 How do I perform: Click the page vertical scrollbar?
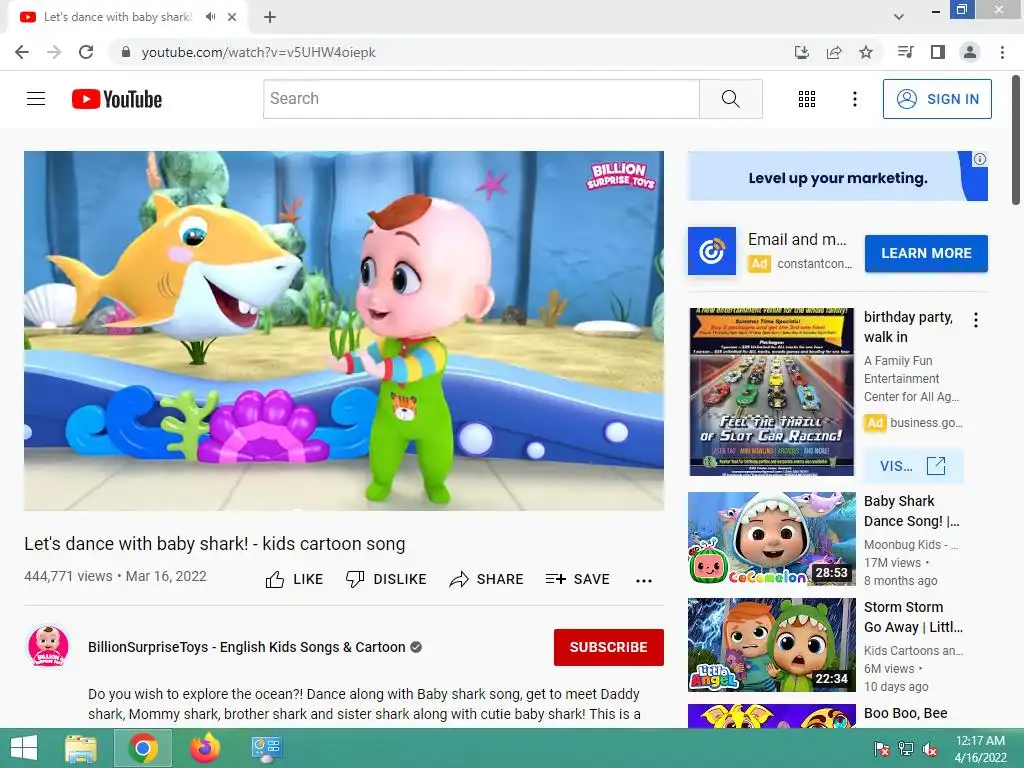[1017, 140]
